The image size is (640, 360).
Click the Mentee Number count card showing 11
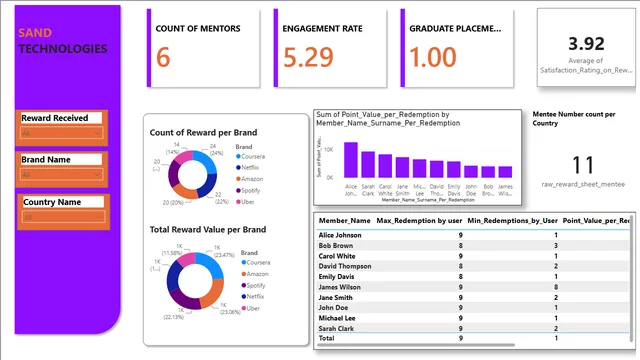point(583,165)
